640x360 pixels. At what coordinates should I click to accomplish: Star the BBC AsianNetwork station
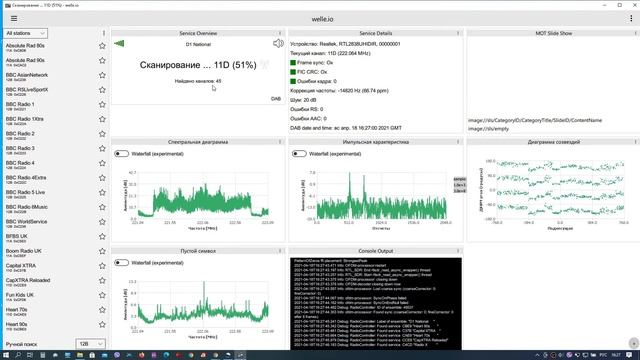click(x=102, y=76)
